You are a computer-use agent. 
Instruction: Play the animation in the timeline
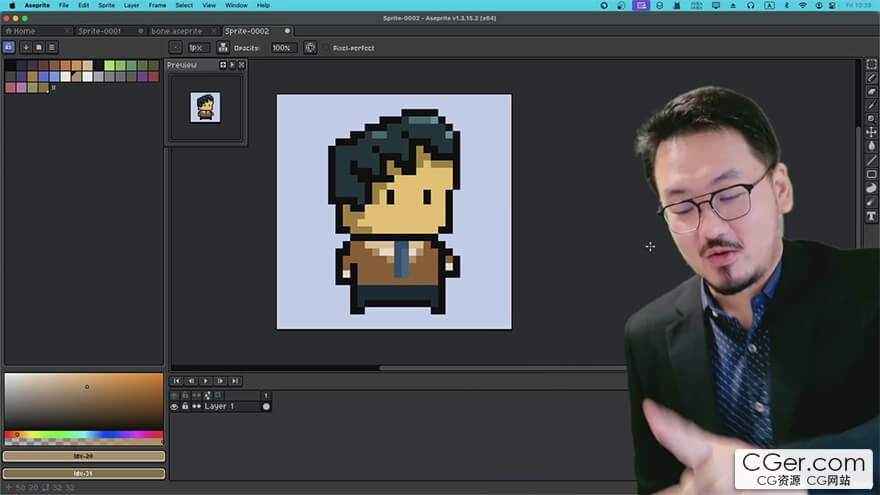[x=206, y=381]
